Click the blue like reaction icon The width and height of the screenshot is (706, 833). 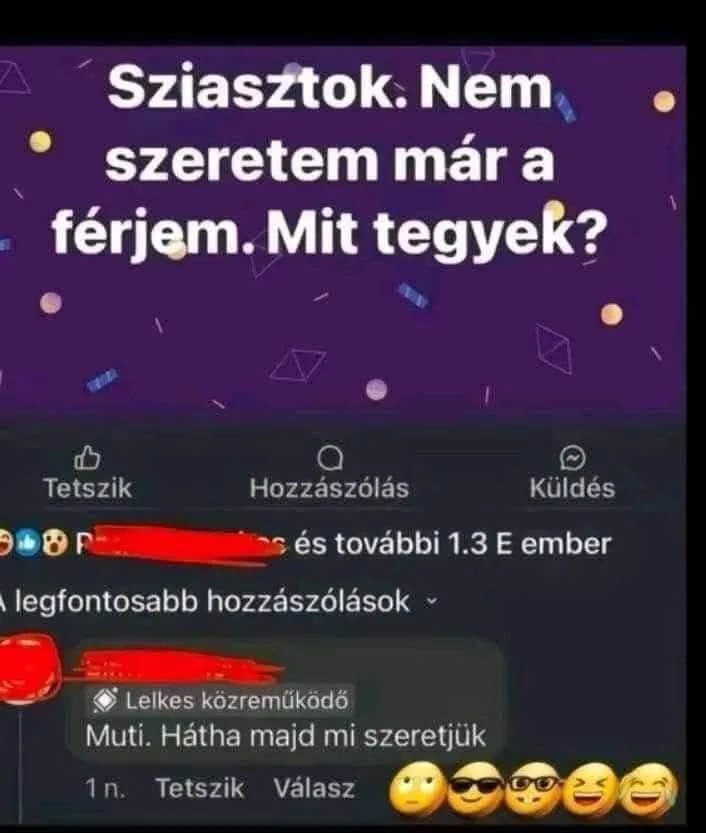point(30,543)
